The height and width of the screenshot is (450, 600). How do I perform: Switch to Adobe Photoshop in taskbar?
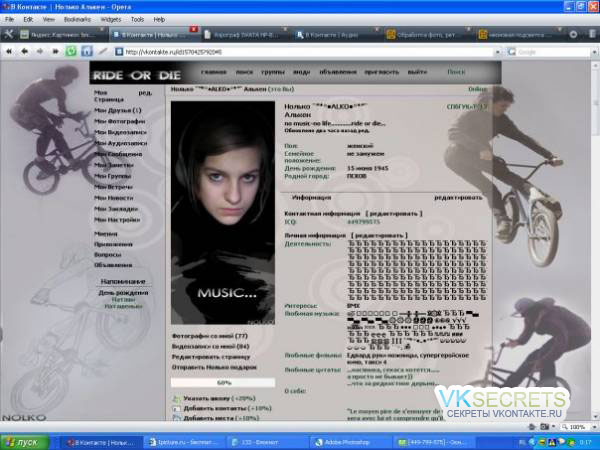coord(347,443)
